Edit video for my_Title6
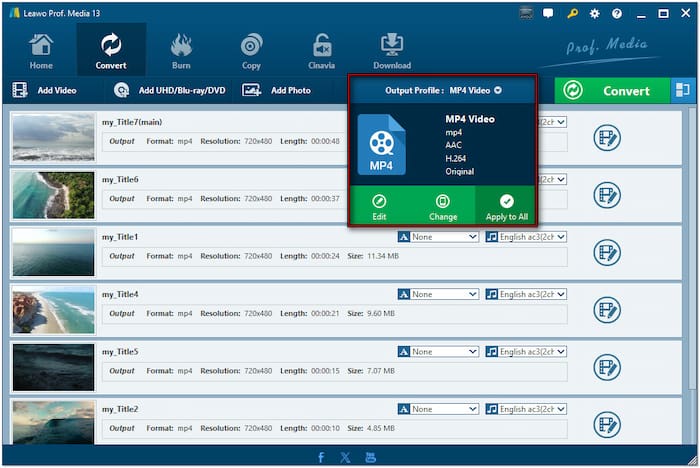This screenshot has width=700, height=468. point(607,195)
